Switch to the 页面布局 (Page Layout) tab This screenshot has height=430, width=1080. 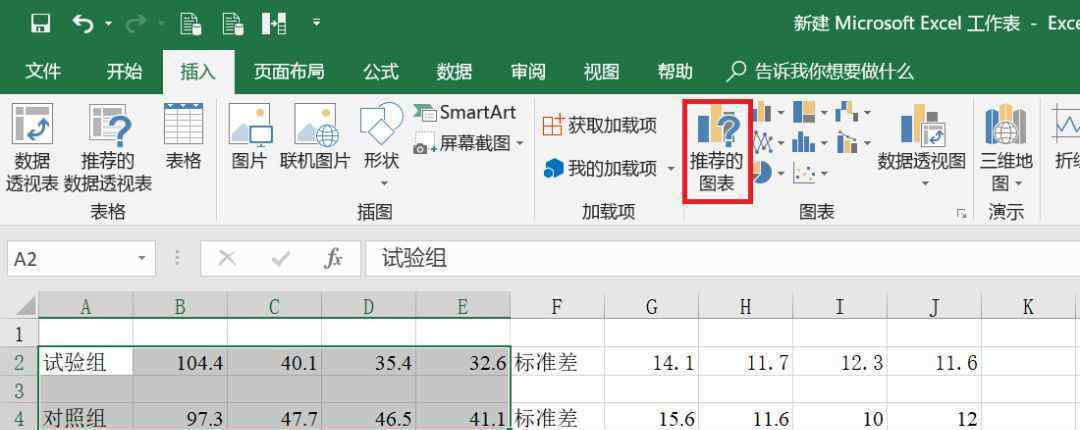[288, 72]
